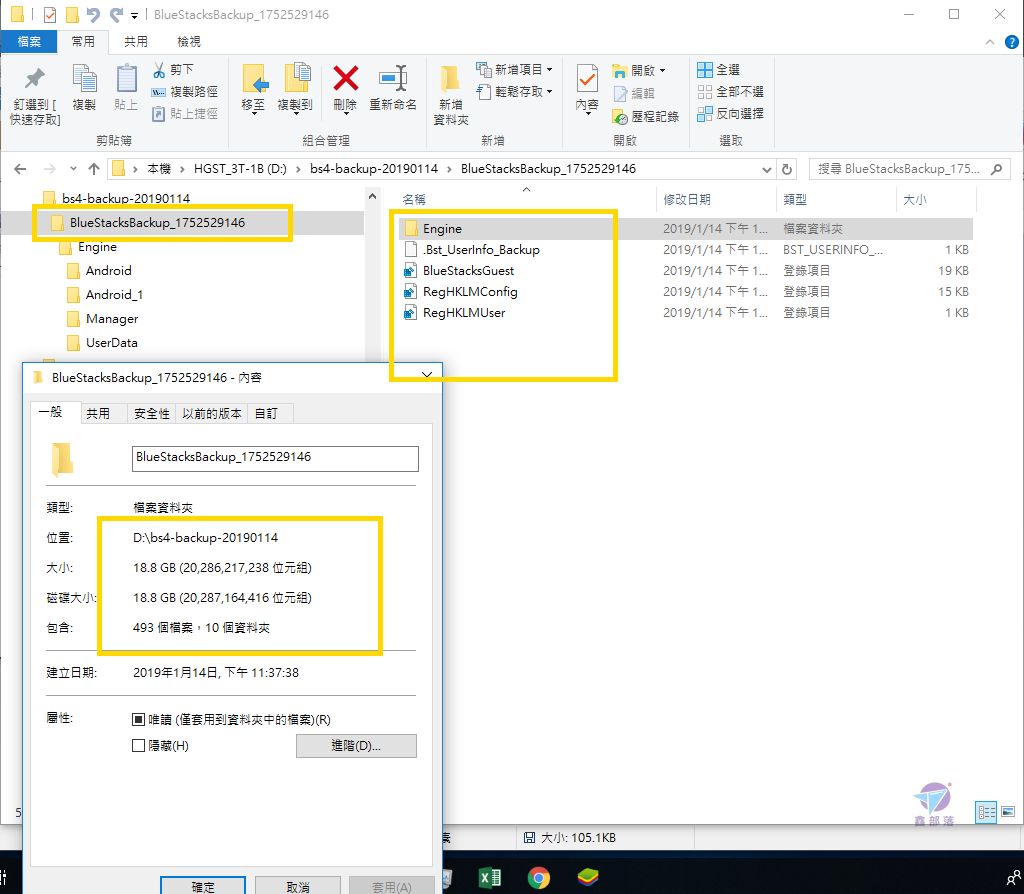Open the Easy access (輕鬆存取) dropdown
The width and height of the screenshot is (1024, 894).
tap(515, 91)
